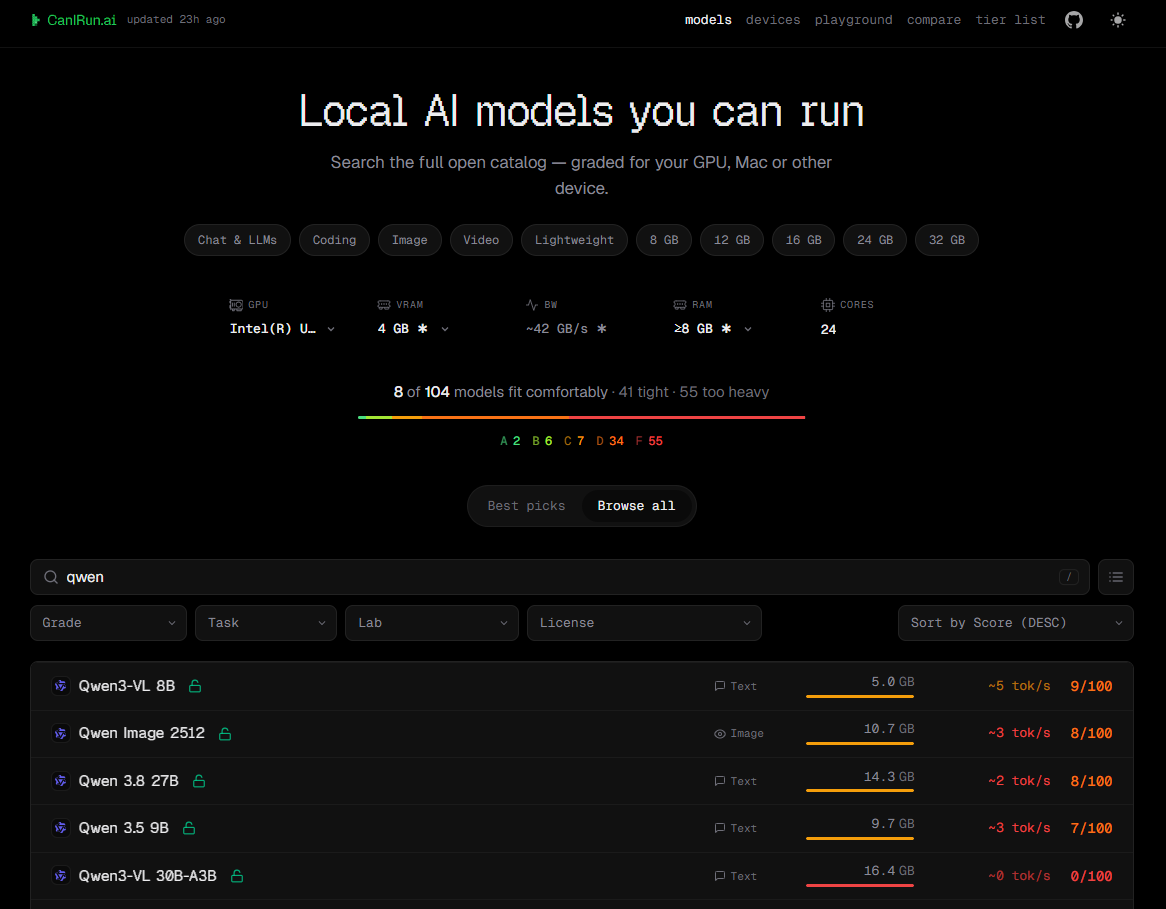Expand the RAM ≥8 GB selector
Viewport: 1166px width, 909px height.
tap(712, 329)
